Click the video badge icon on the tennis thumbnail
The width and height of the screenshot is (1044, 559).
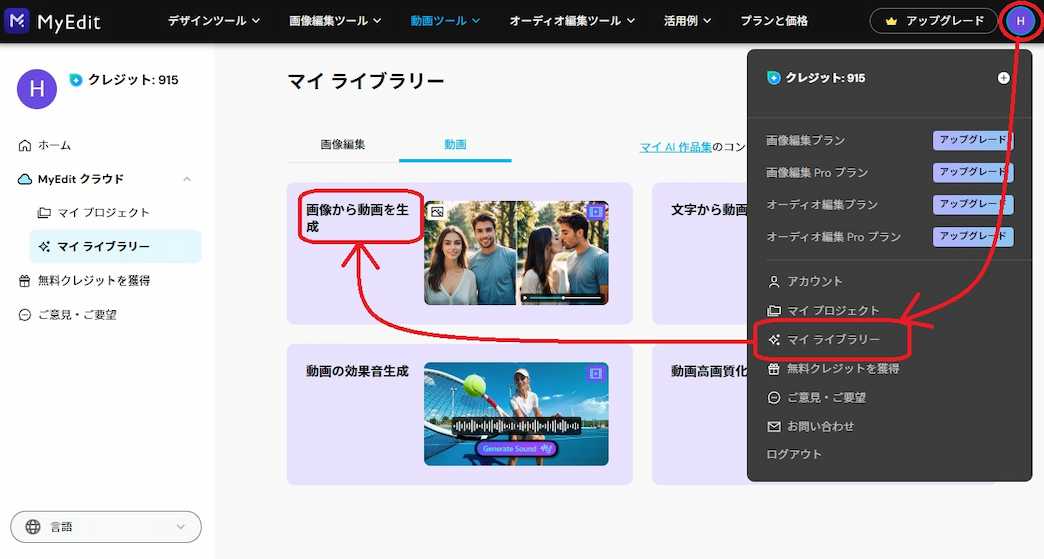(595, 373)
